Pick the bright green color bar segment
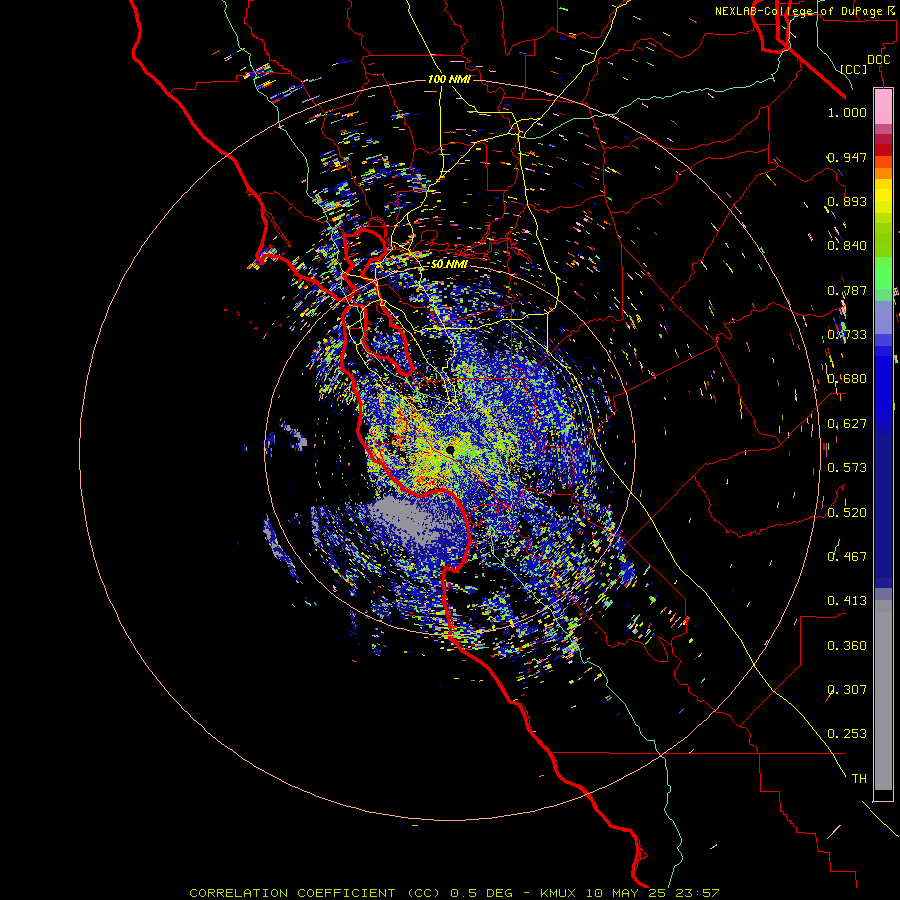Image resolution: width=900 pixels, height=900 pixels. [883, 272]
